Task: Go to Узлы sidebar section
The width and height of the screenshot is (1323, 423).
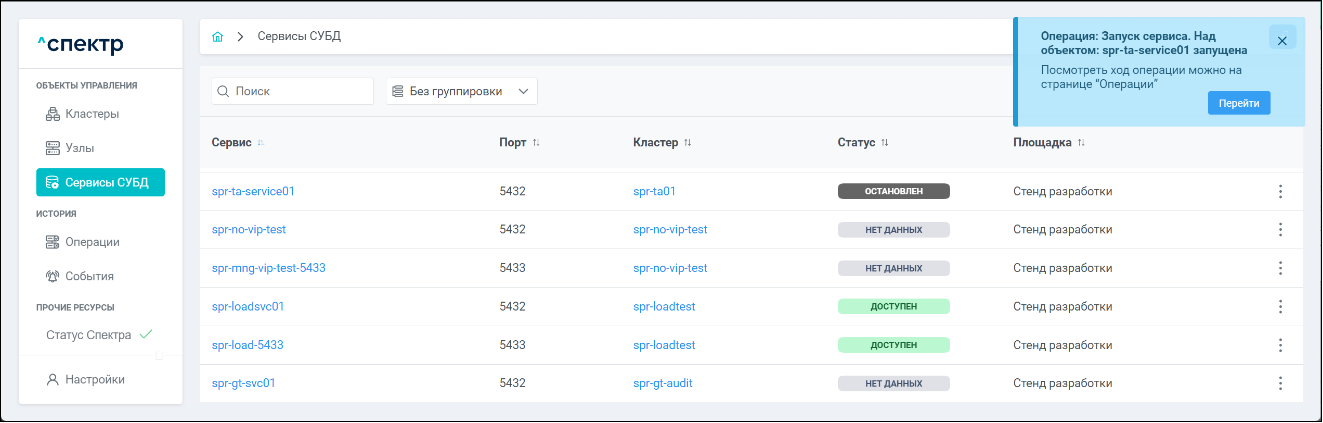Action: coord(79,148)
